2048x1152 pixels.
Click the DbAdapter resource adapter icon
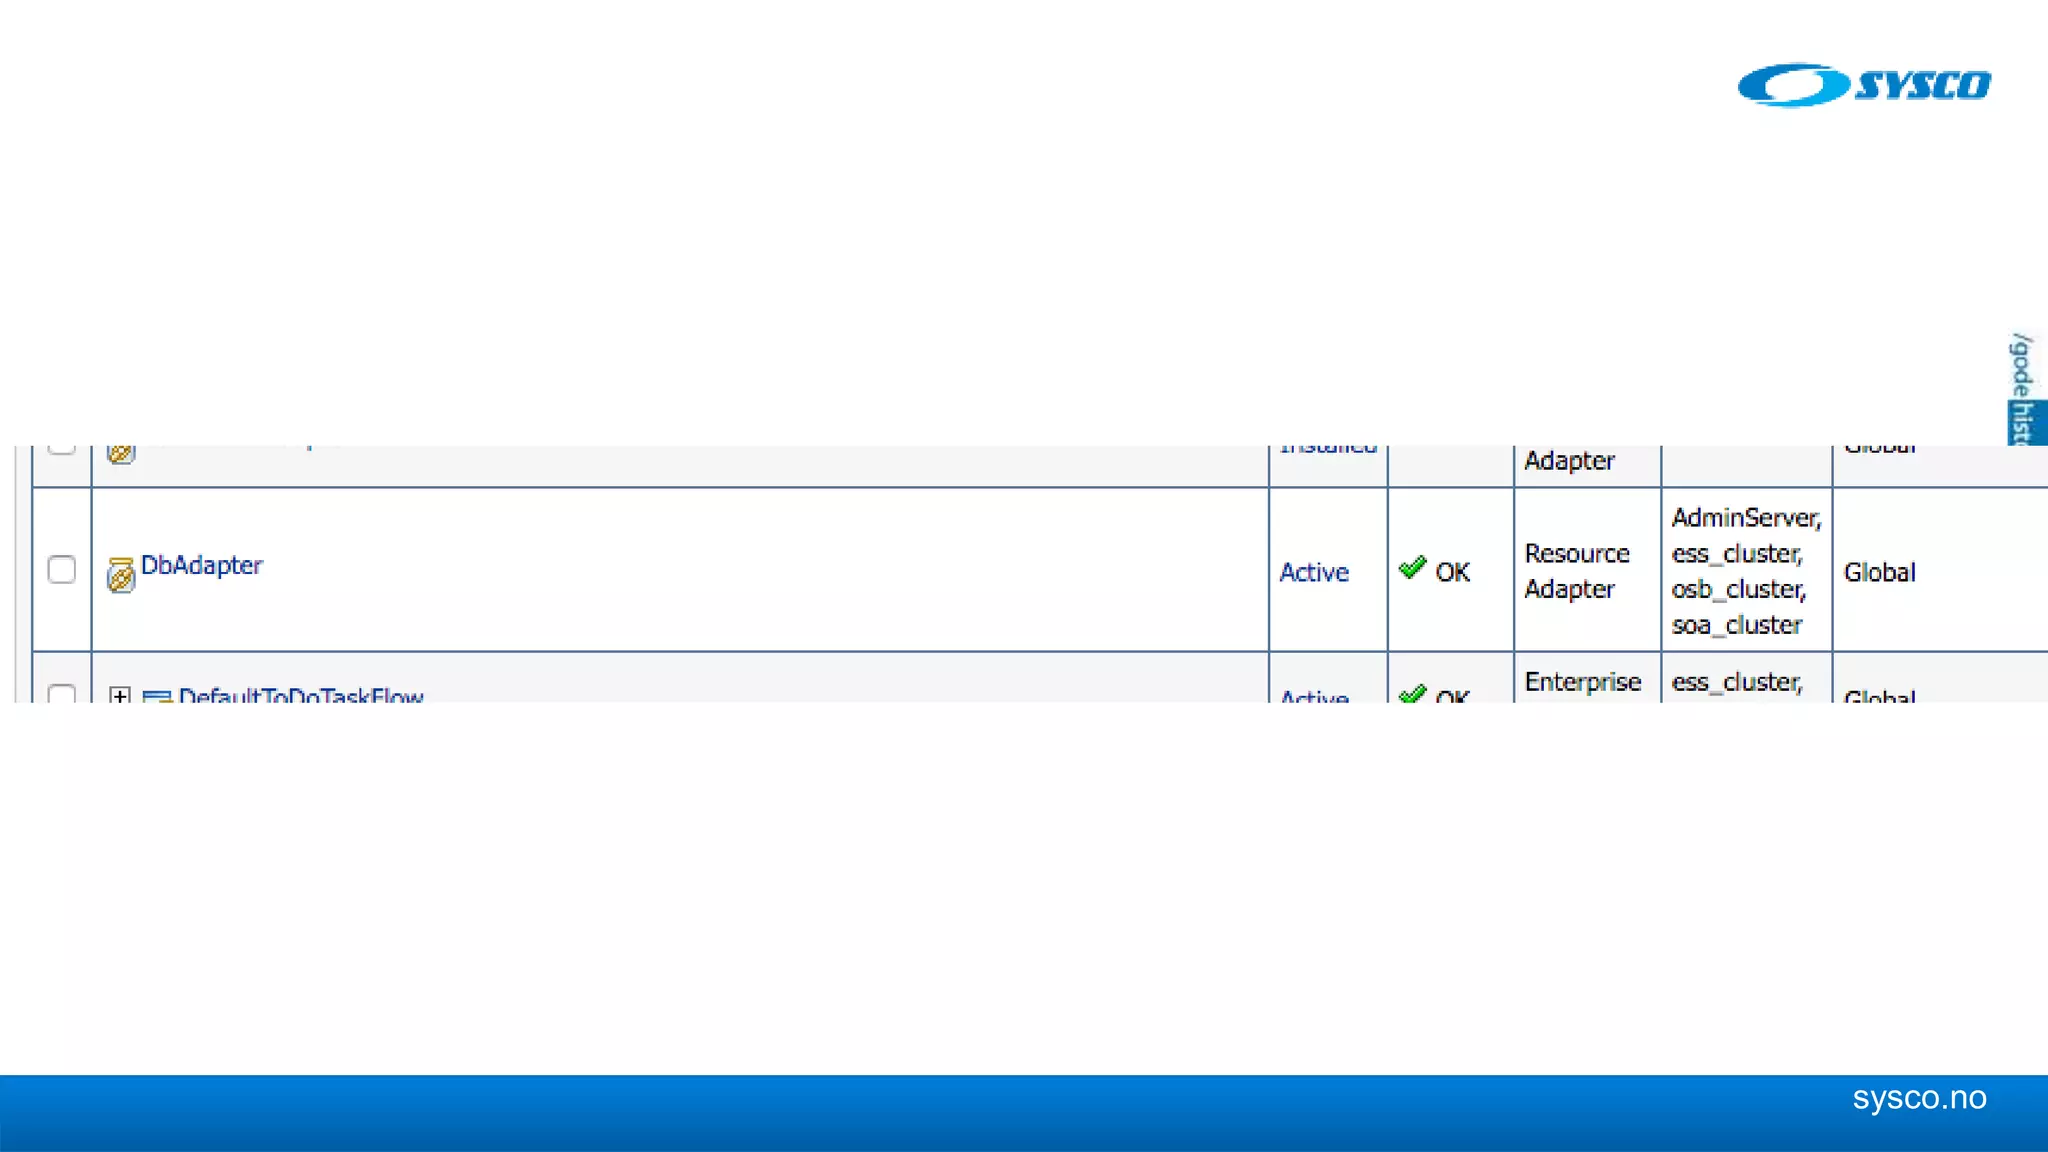tap(120, 575)
